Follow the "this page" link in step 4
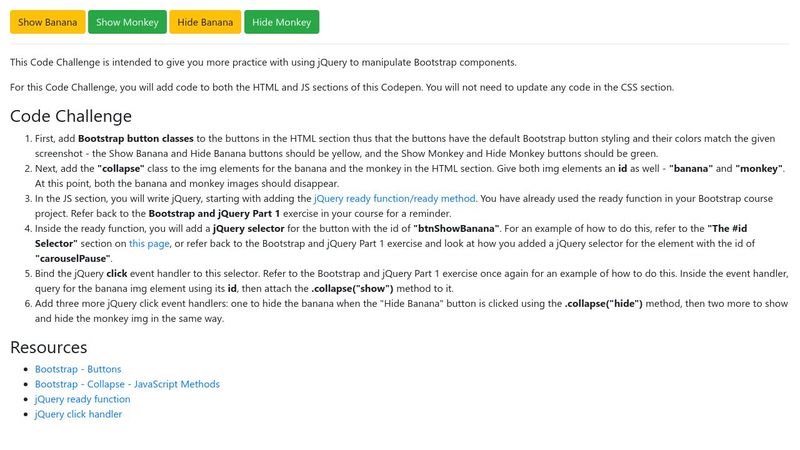 point(152,243)
